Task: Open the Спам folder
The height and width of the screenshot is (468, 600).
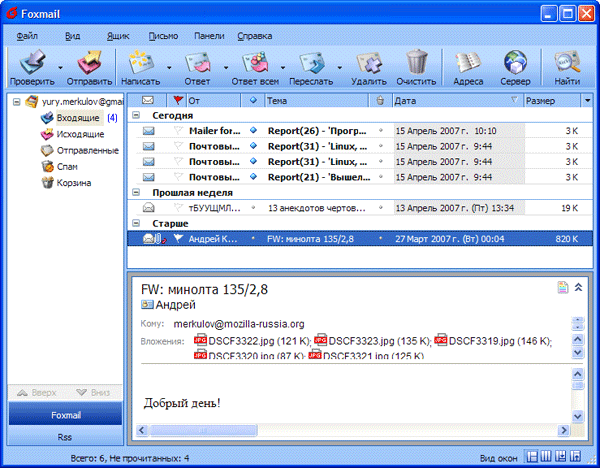Action: click(x=67, y=167)
